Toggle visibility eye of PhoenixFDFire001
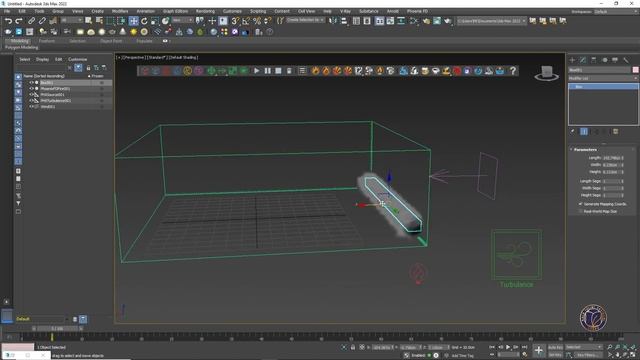The image size is (640, 360). coord(31,89)
